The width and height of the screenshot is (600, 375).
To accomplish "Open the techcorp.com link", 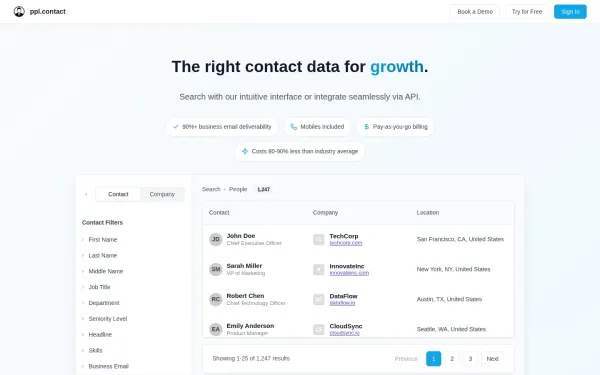I will [x=346, y=243].
